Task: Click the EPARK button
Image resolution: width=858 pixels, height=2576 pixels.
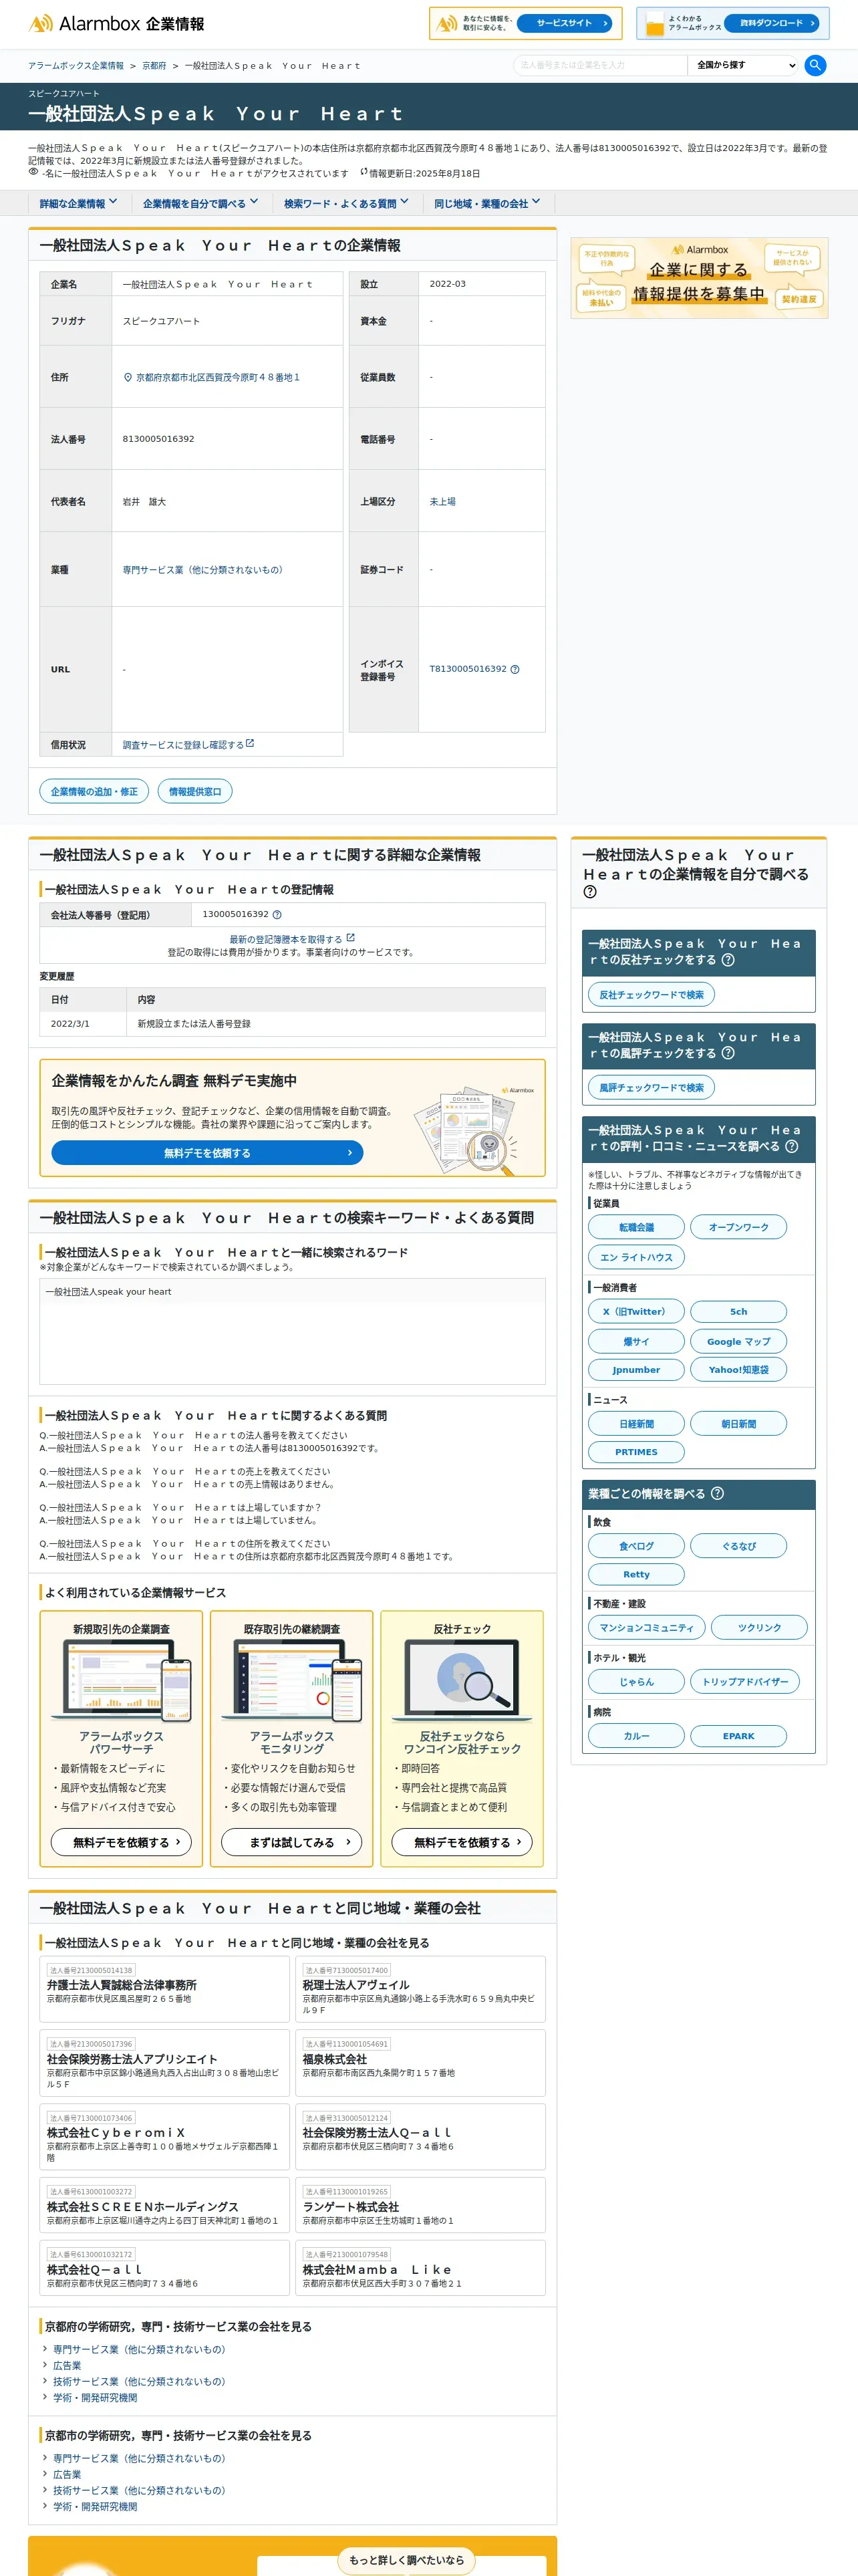Action: click(x=738, y=1736)
